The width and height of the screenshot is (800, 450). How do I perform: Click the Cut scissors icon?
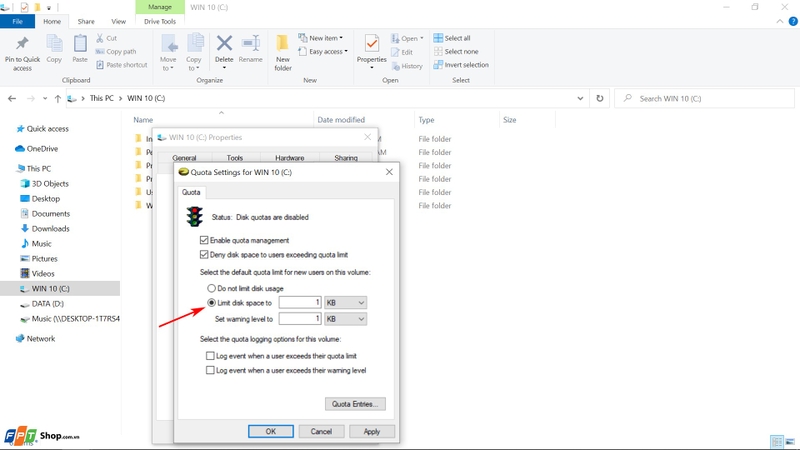click(x=100, y=38)
